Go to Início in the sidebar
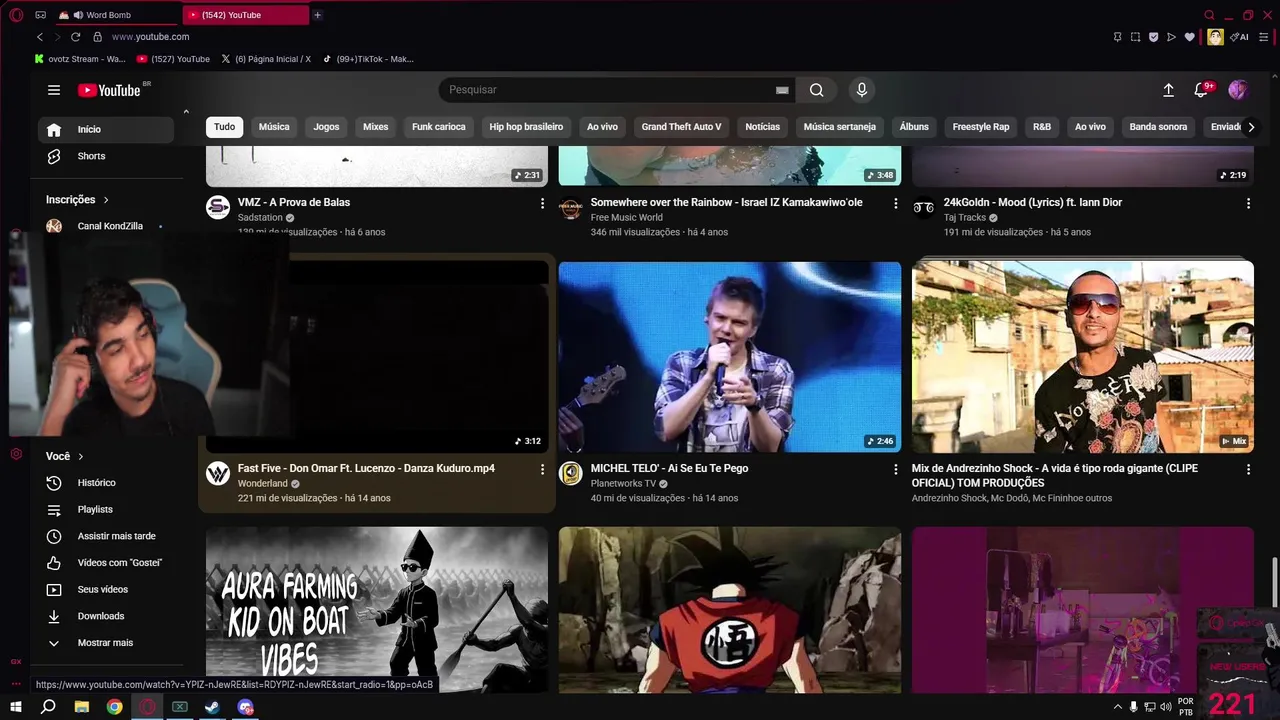This screenshot has width=1280, height=720. click(105, 129)
